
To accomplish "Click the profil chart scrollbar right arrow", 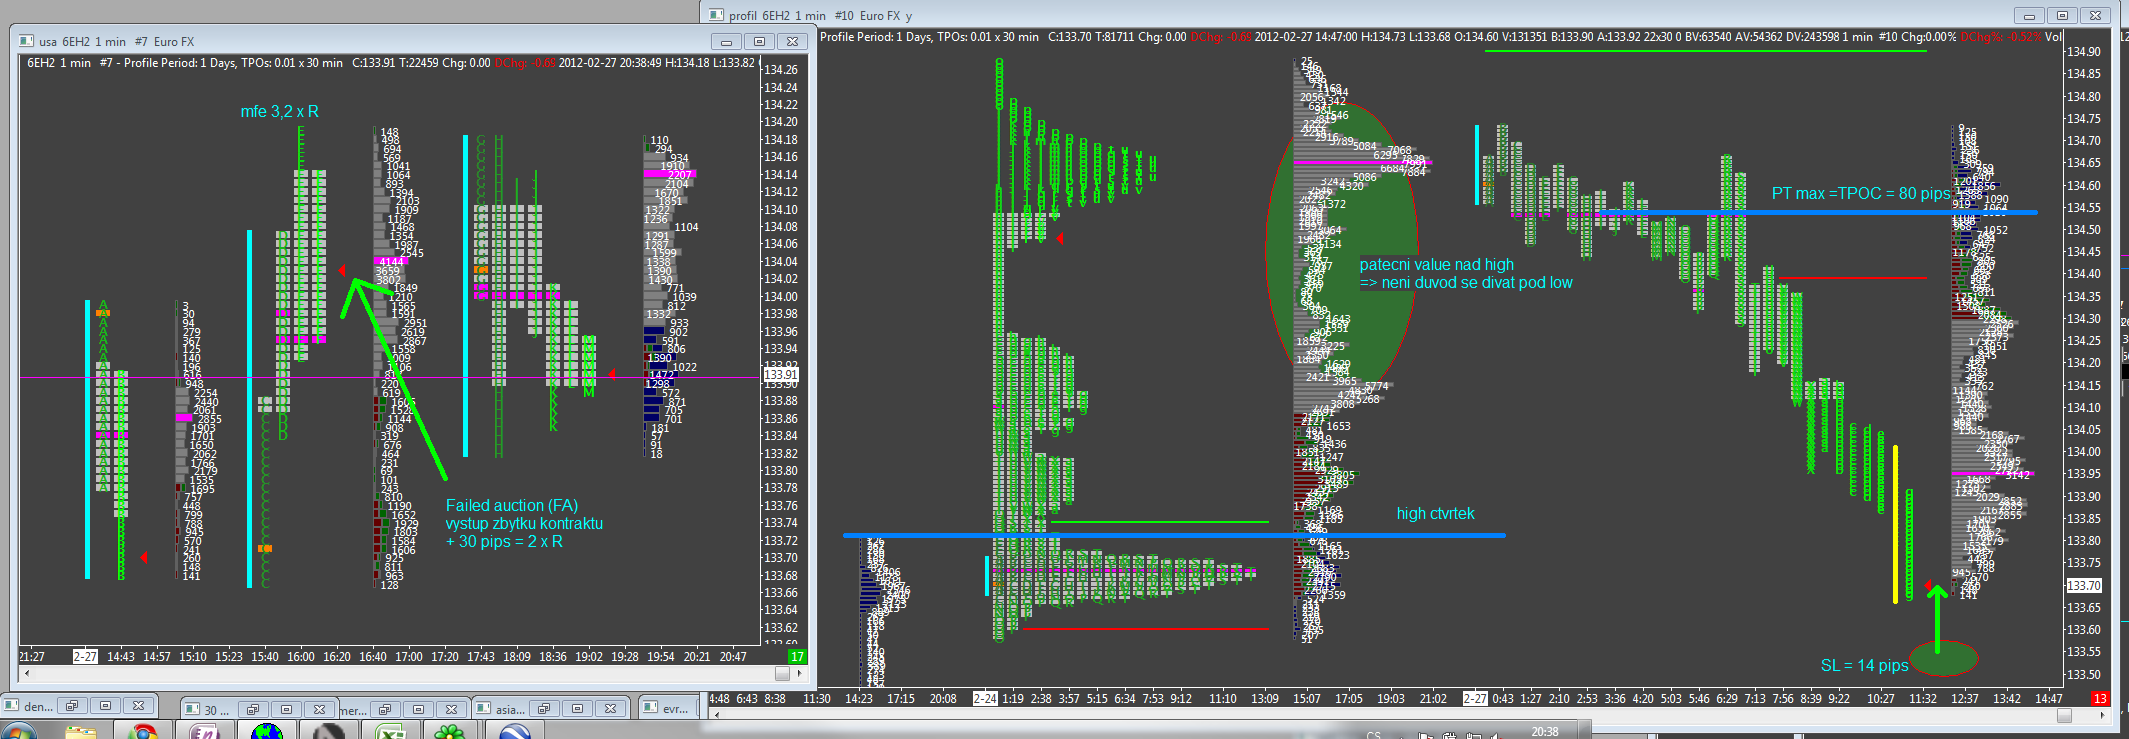I will (2102, 715).
